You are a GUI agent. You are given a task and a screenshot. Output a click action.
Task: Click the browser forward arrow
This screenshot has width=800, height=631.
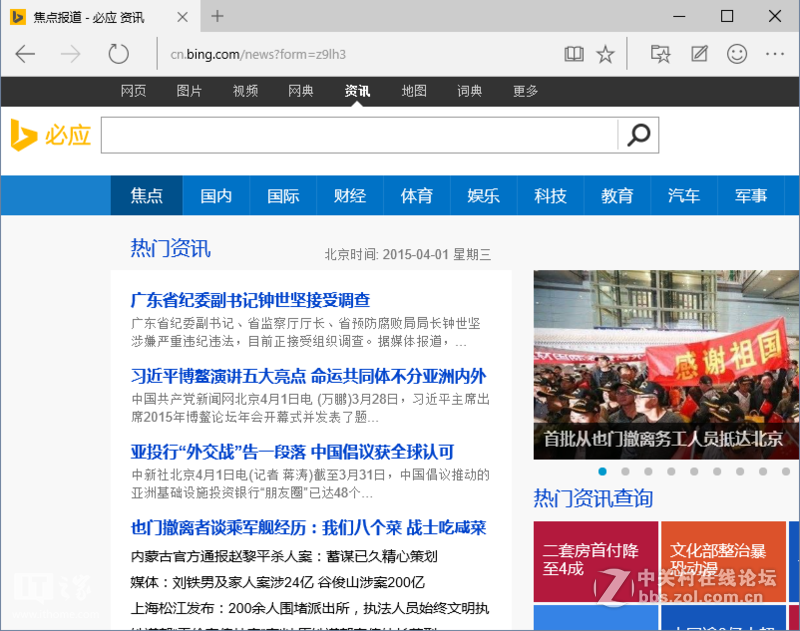coord(70,54)
